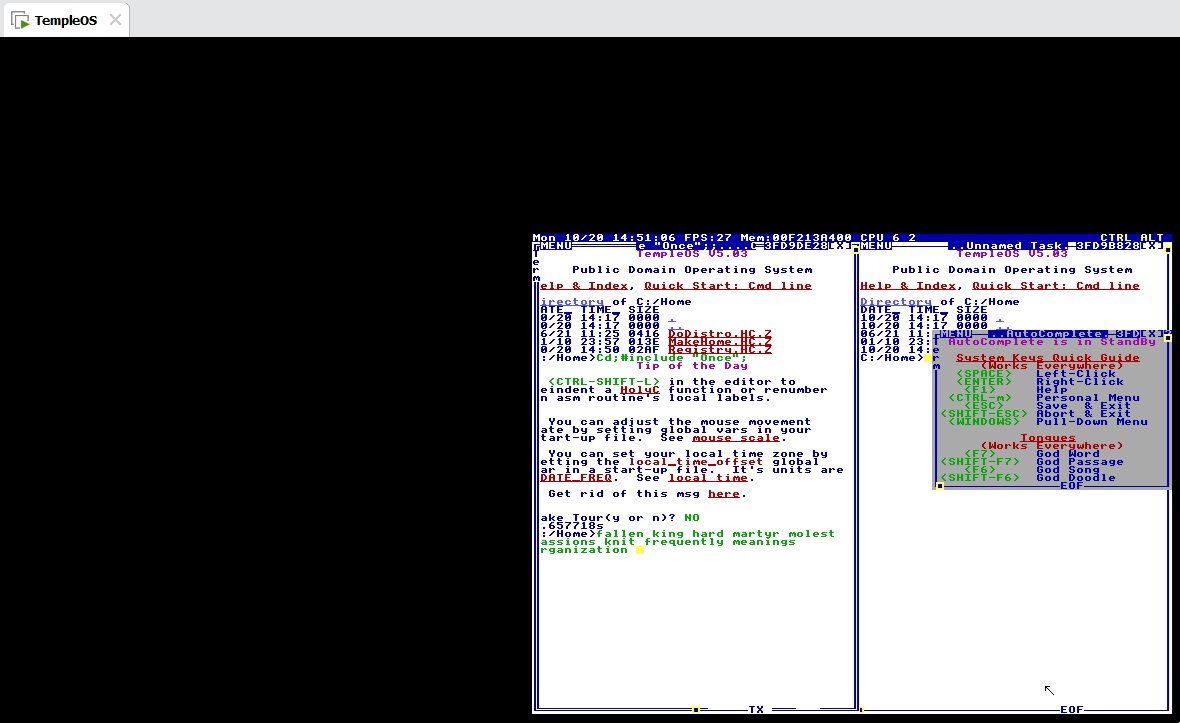The width and height of the screenshot is (1180, 723).
Task: Open Quick Start: Cmd line in "Once" window
Action: (728, 286)
